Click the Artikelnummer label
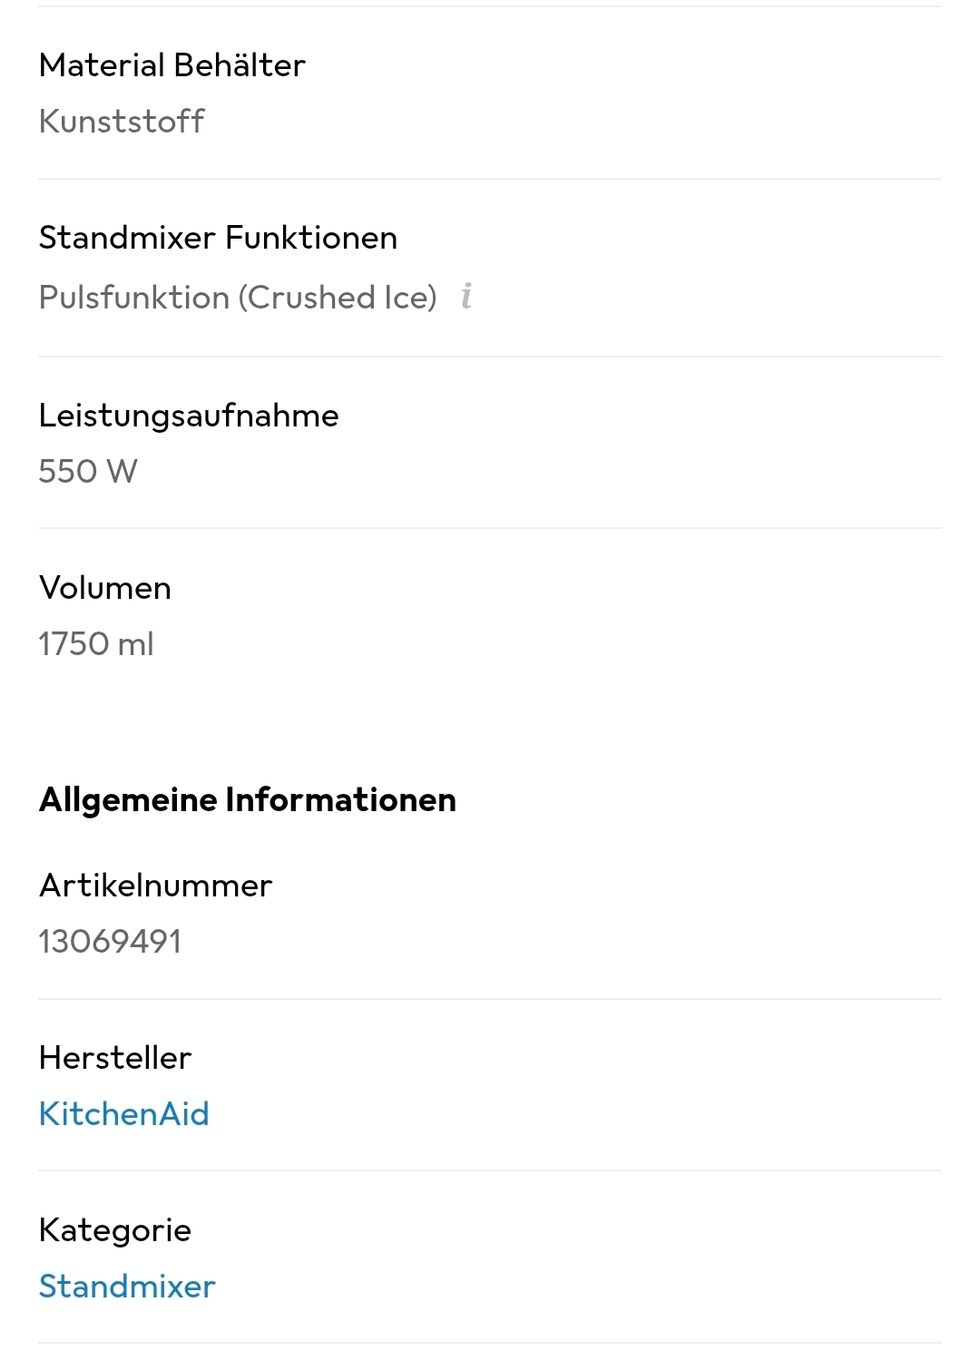 click(155, 885)
